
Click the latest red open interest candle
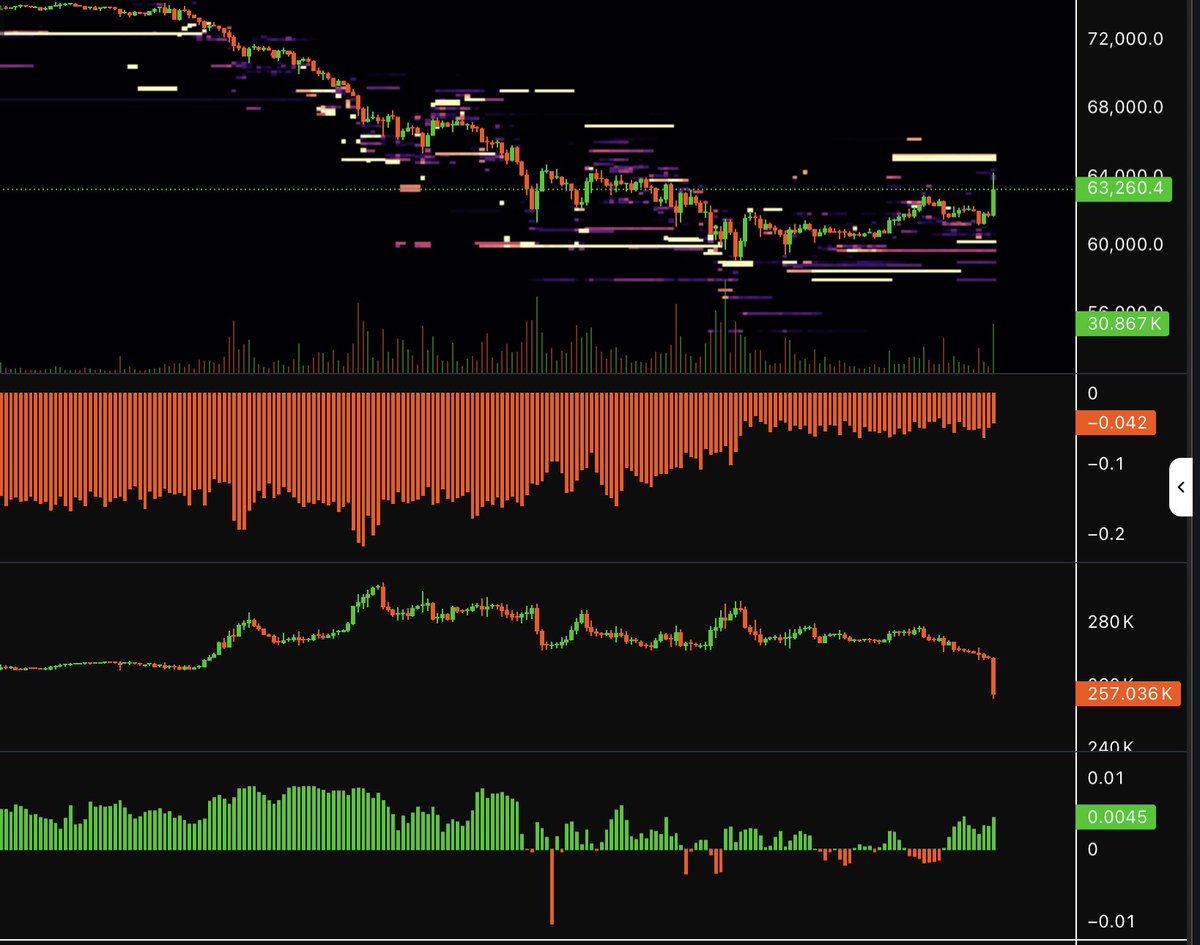[993, 678]
